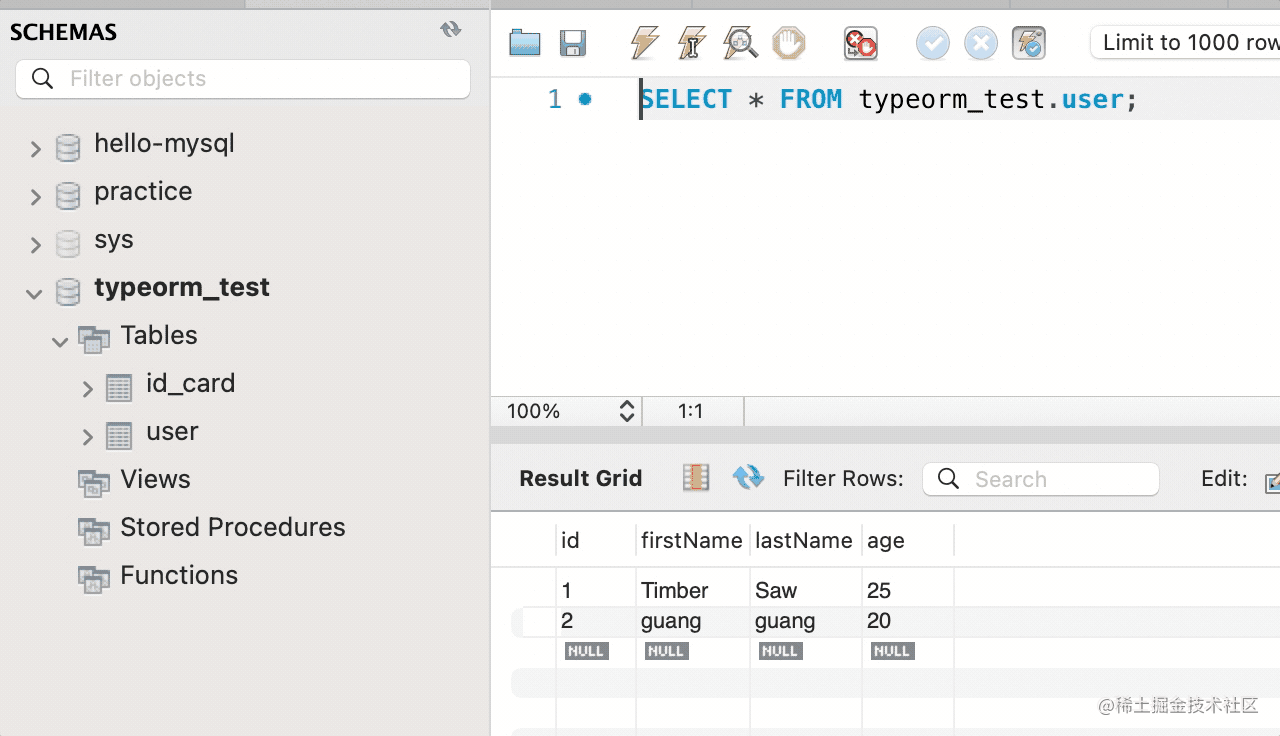Click the Explain query magnifier icon
Viewport: 1280px width, 736px height.
pos(741,43)
